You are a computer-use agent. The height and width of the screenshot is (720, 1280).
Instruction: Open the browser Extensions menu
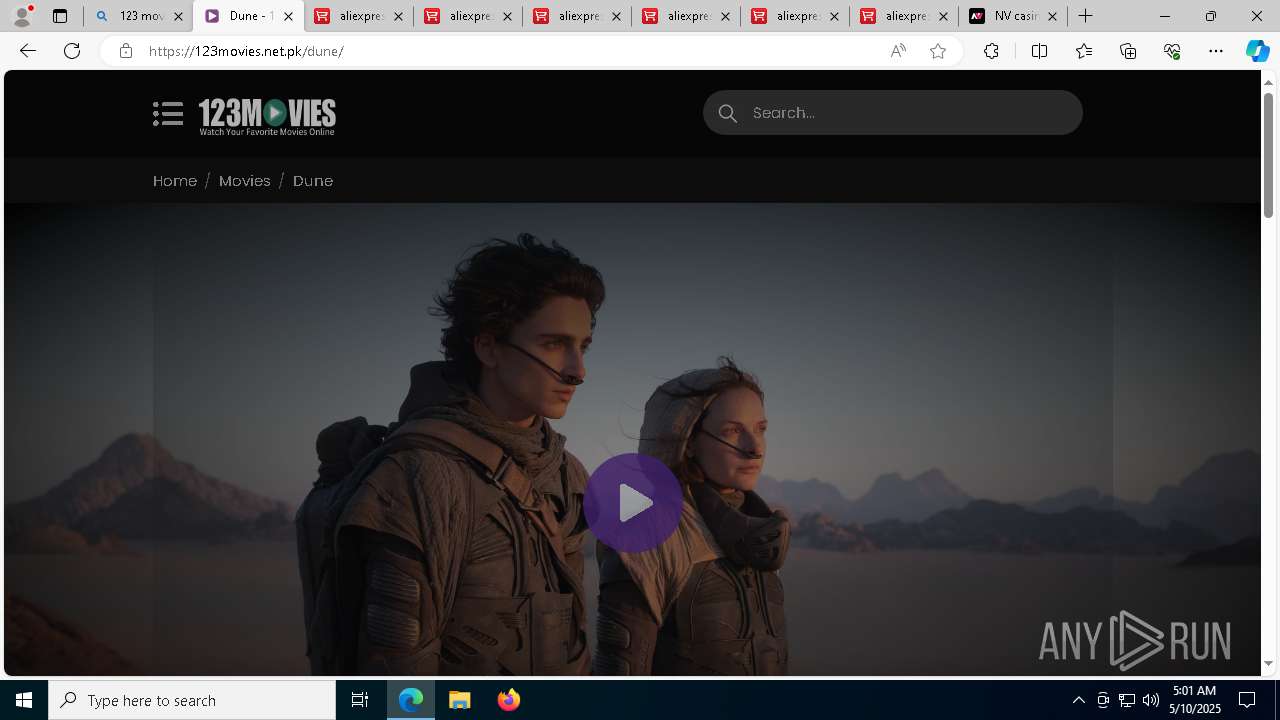coord(991,51)
